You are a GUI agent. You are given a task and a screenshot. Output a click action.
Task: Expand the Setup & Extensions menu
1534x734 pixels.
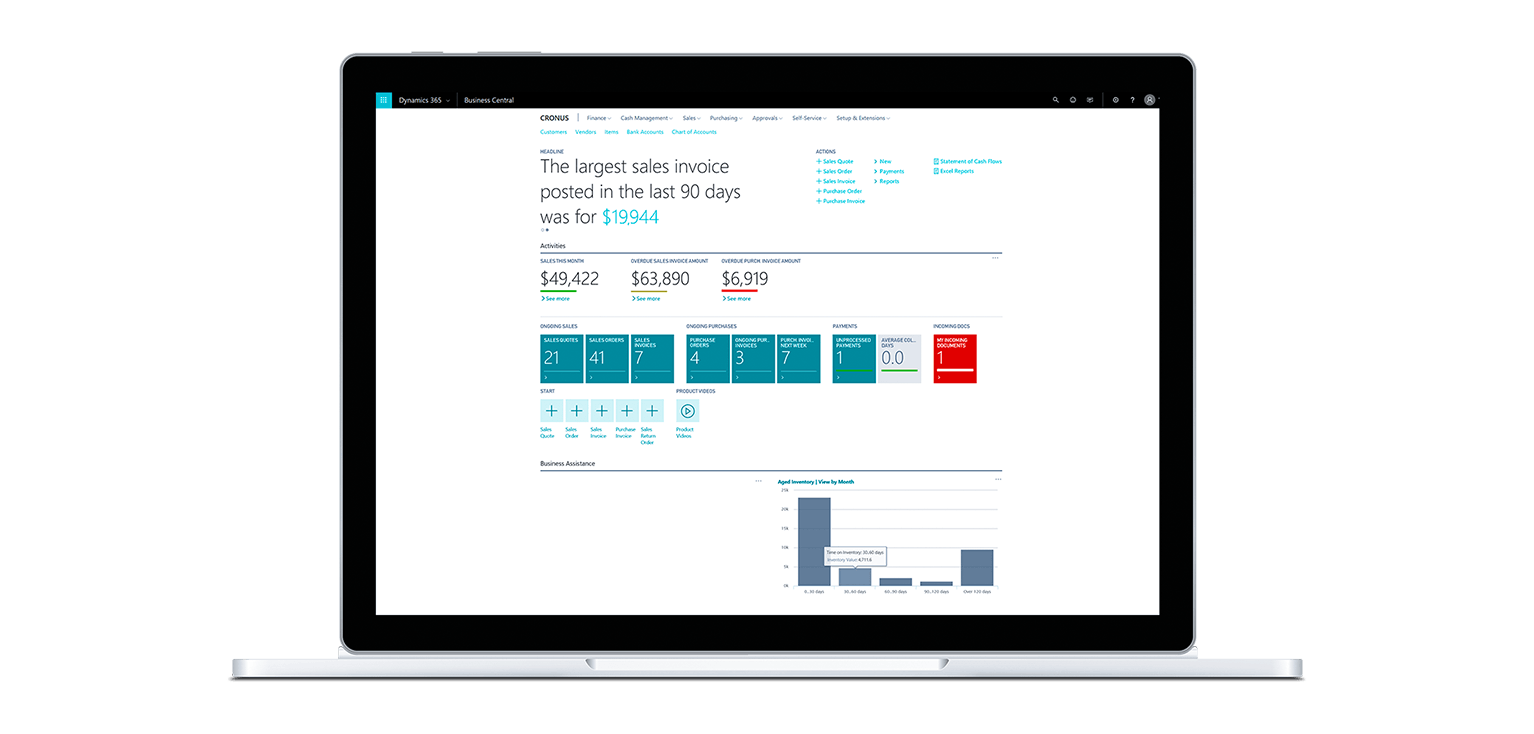[x=863, y=118]
